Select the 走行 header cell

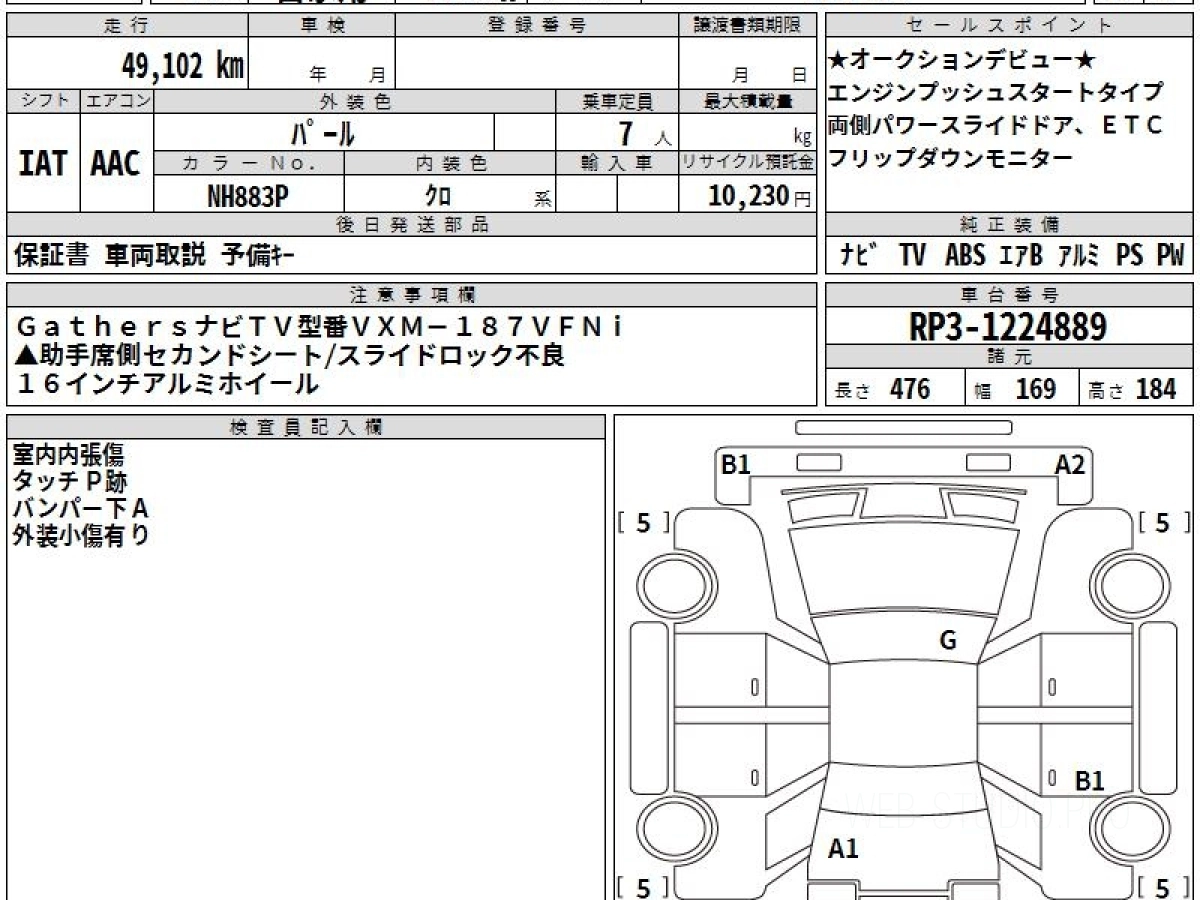[x=126, y=26]
